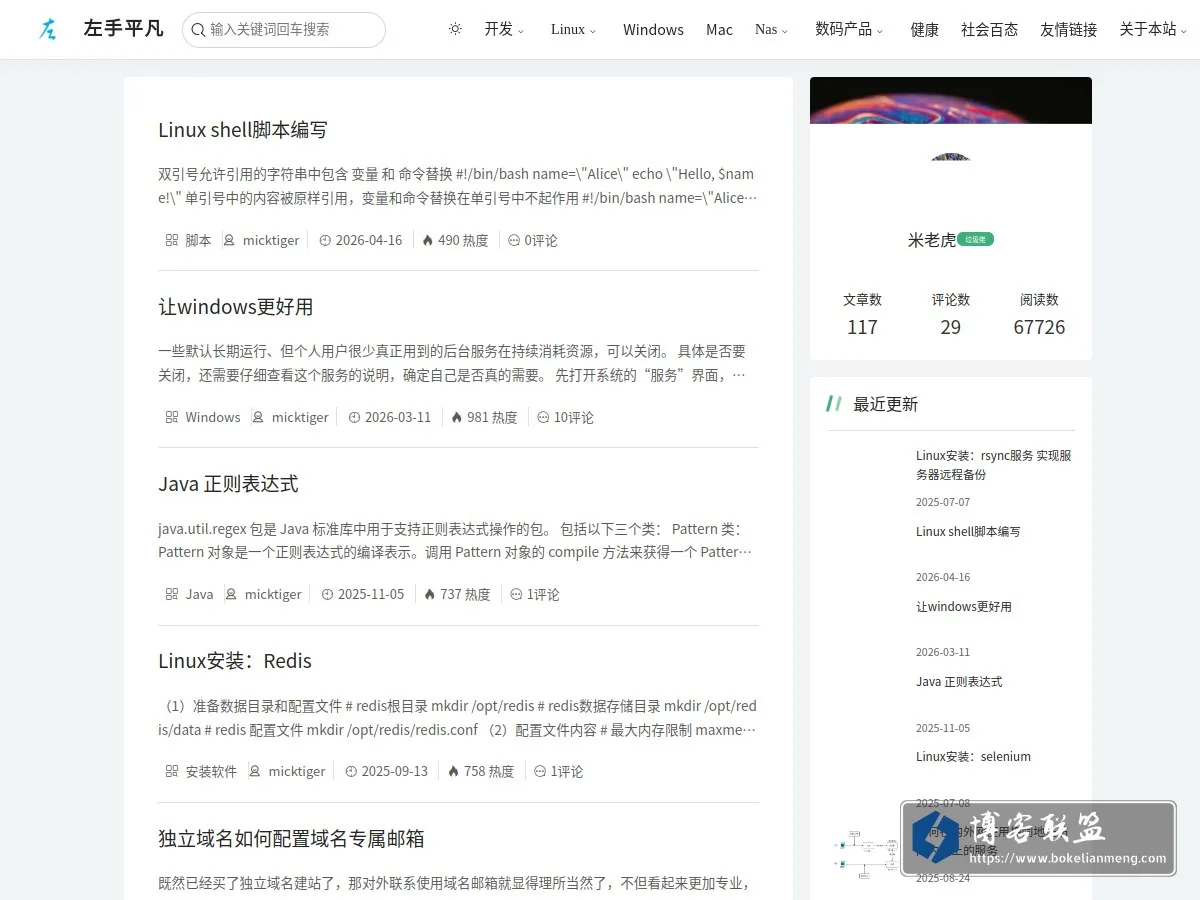Click the category icon beside Windows tag
This screenshot has height=900, width=1200.
[x=172, y=417]
